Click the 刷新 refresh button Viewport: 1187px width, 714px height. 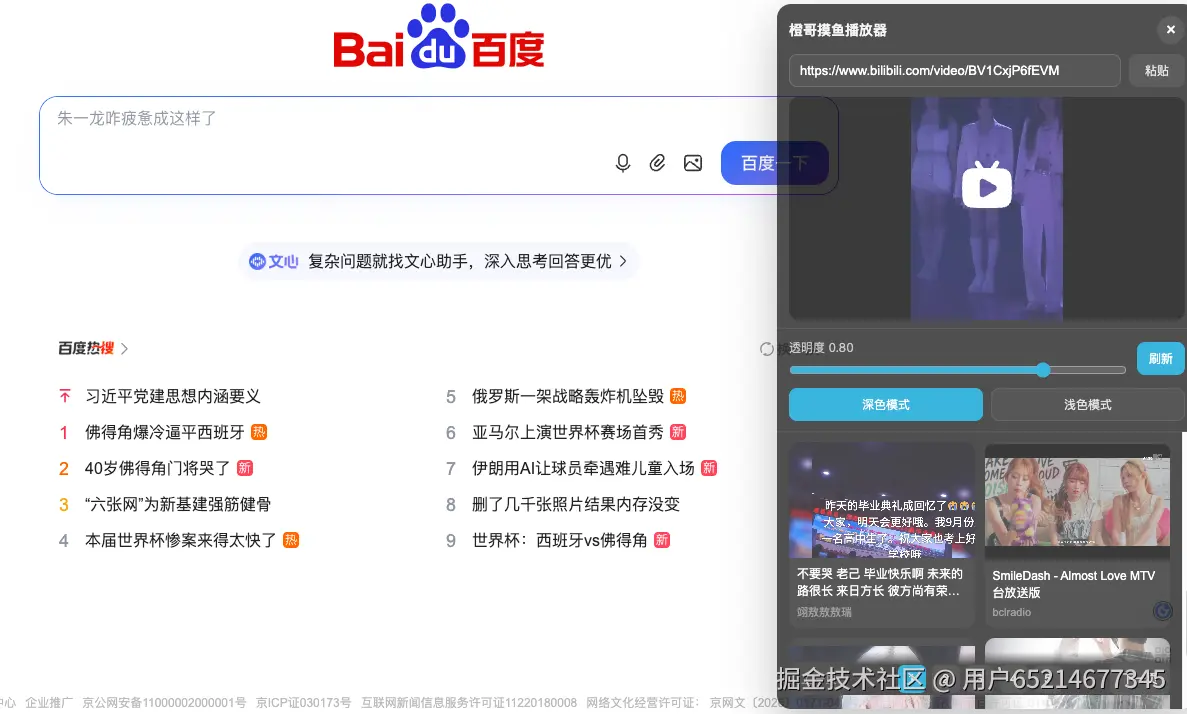[1161, 358]
